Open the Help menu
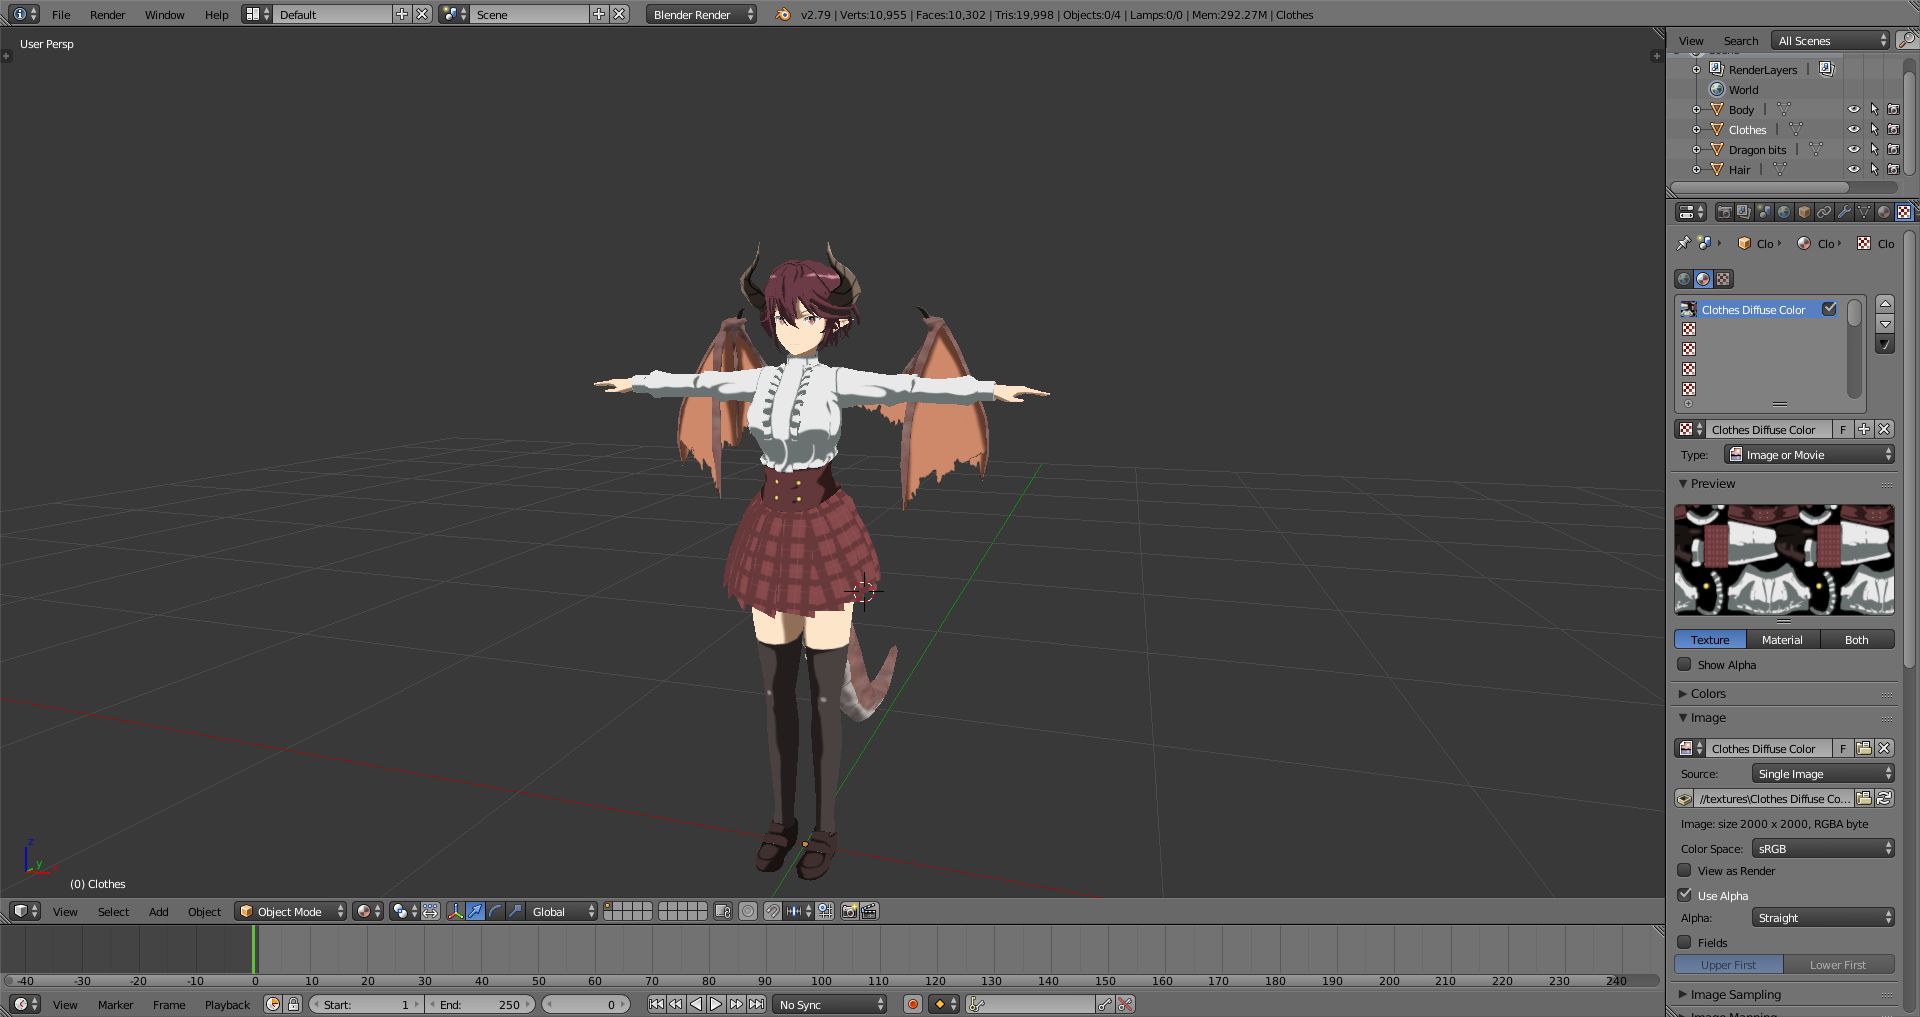The image size is (1920, 1017). click(x=216, y=15)
